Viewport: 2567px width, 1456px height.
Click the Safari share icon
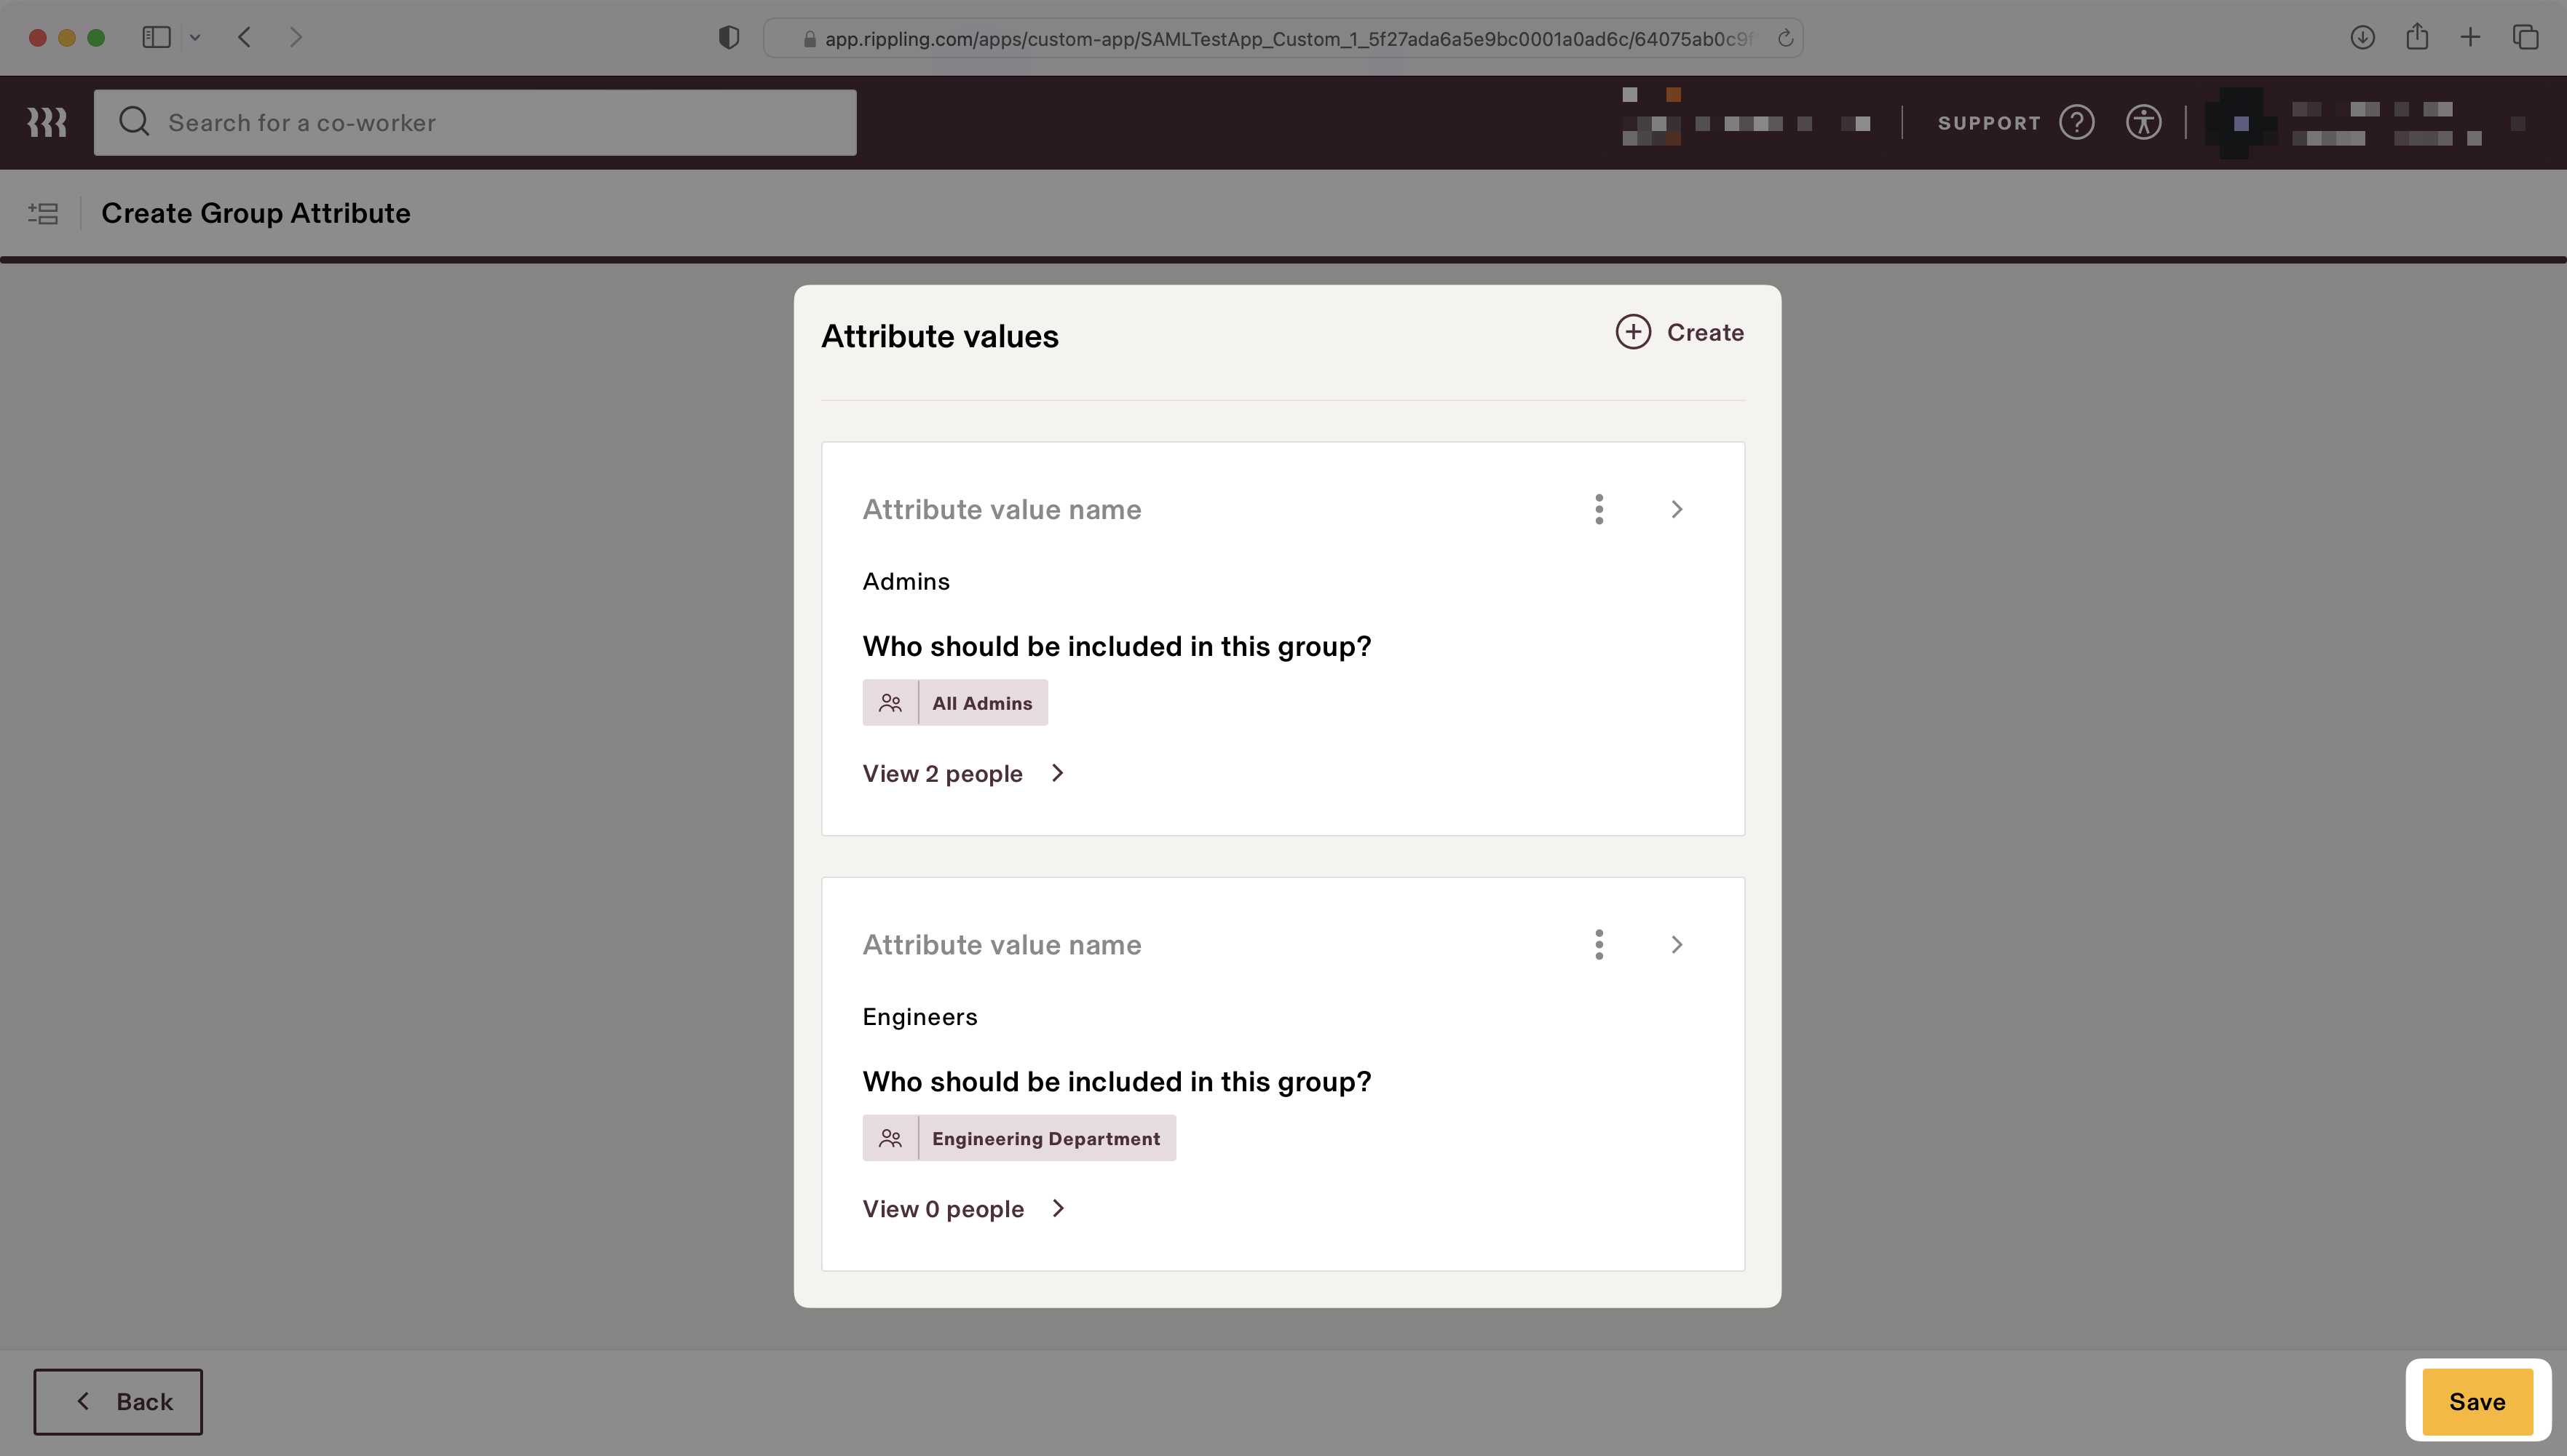2417,37
